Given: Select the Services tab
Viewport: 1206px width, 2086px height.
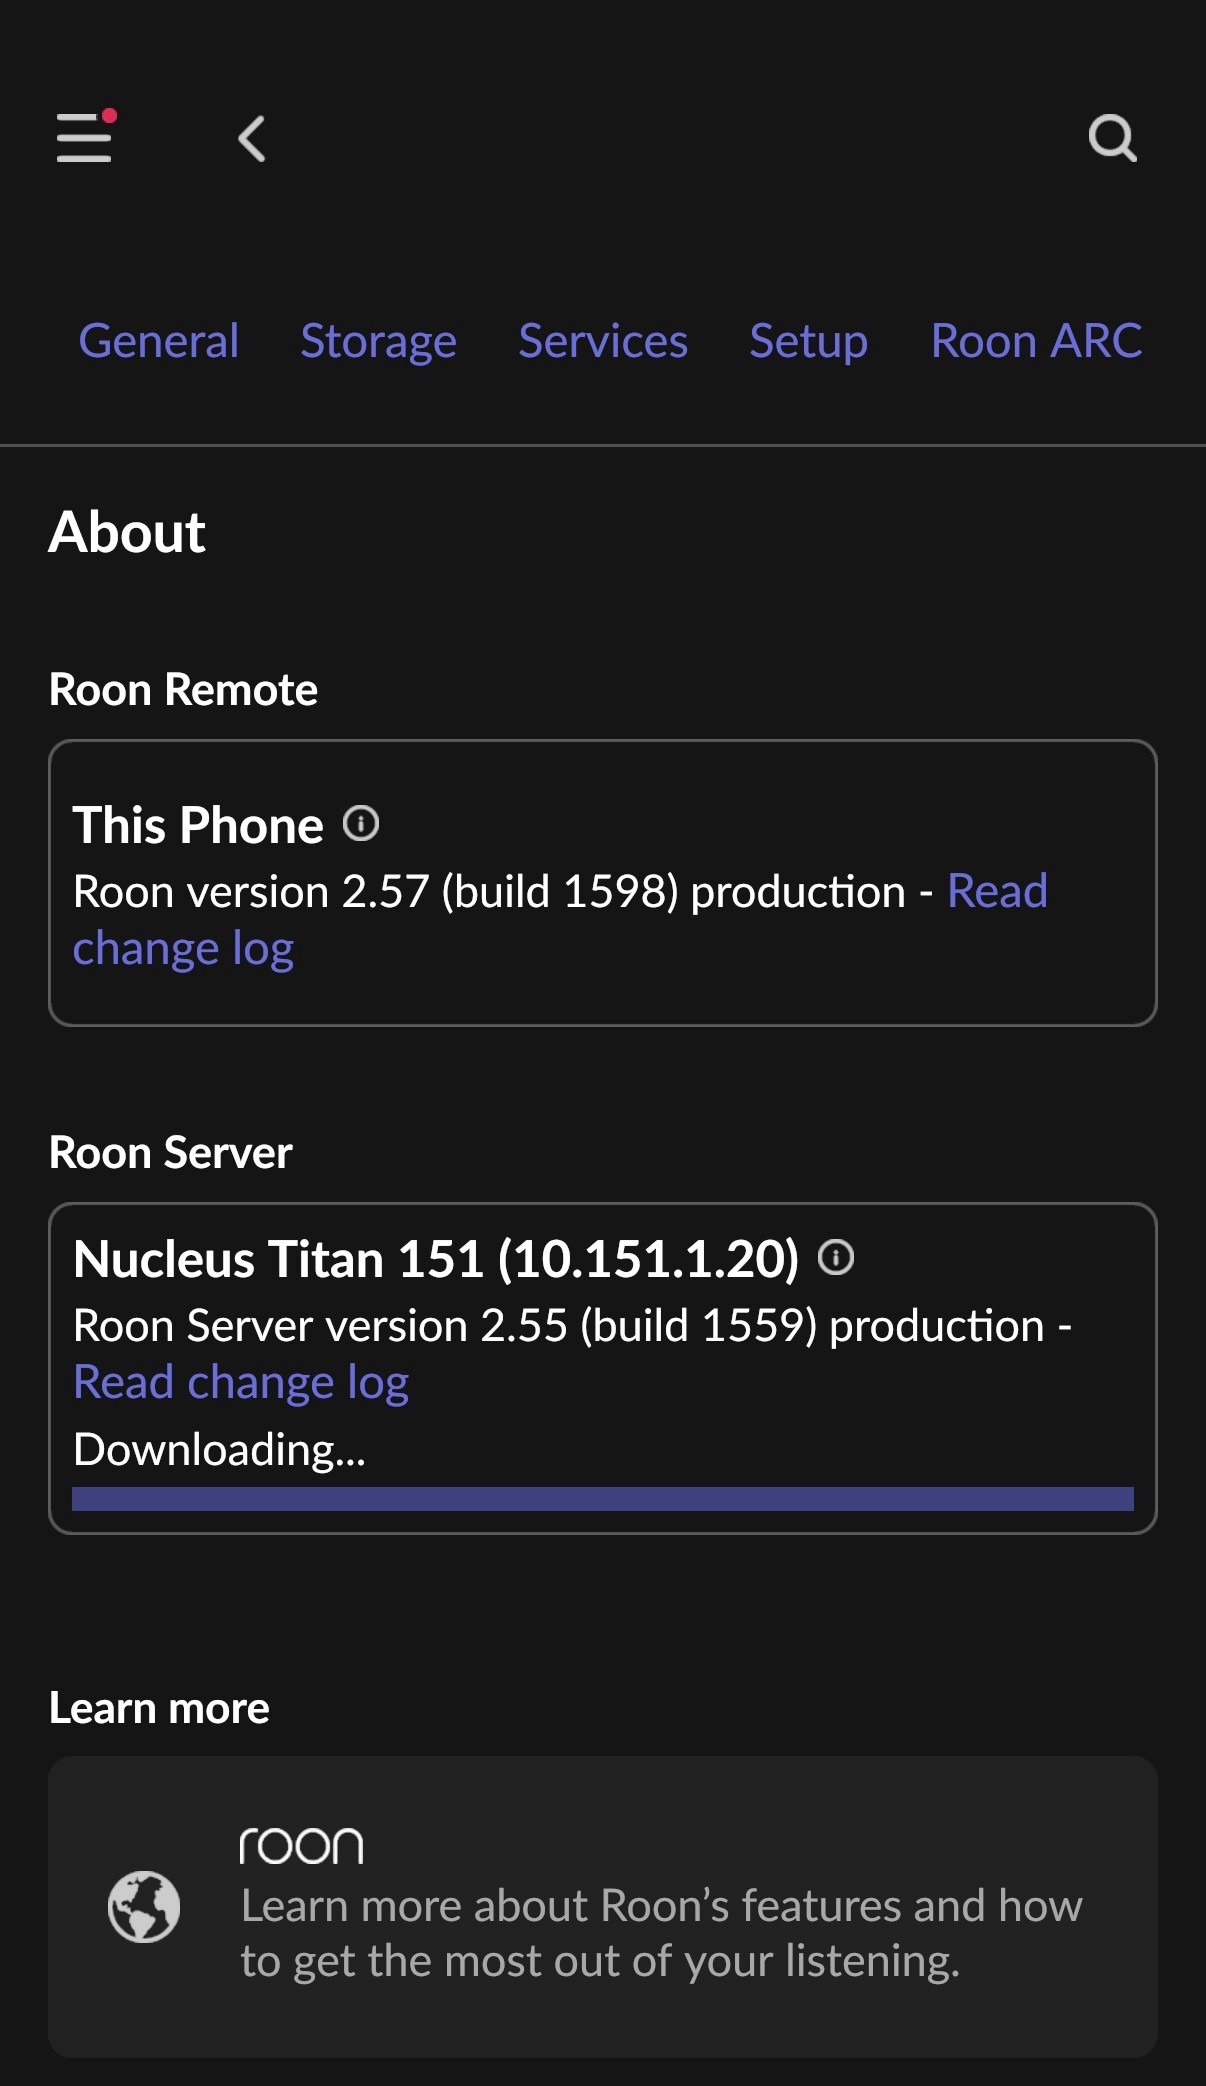Looking at the screenshot, I should [603, 341].
